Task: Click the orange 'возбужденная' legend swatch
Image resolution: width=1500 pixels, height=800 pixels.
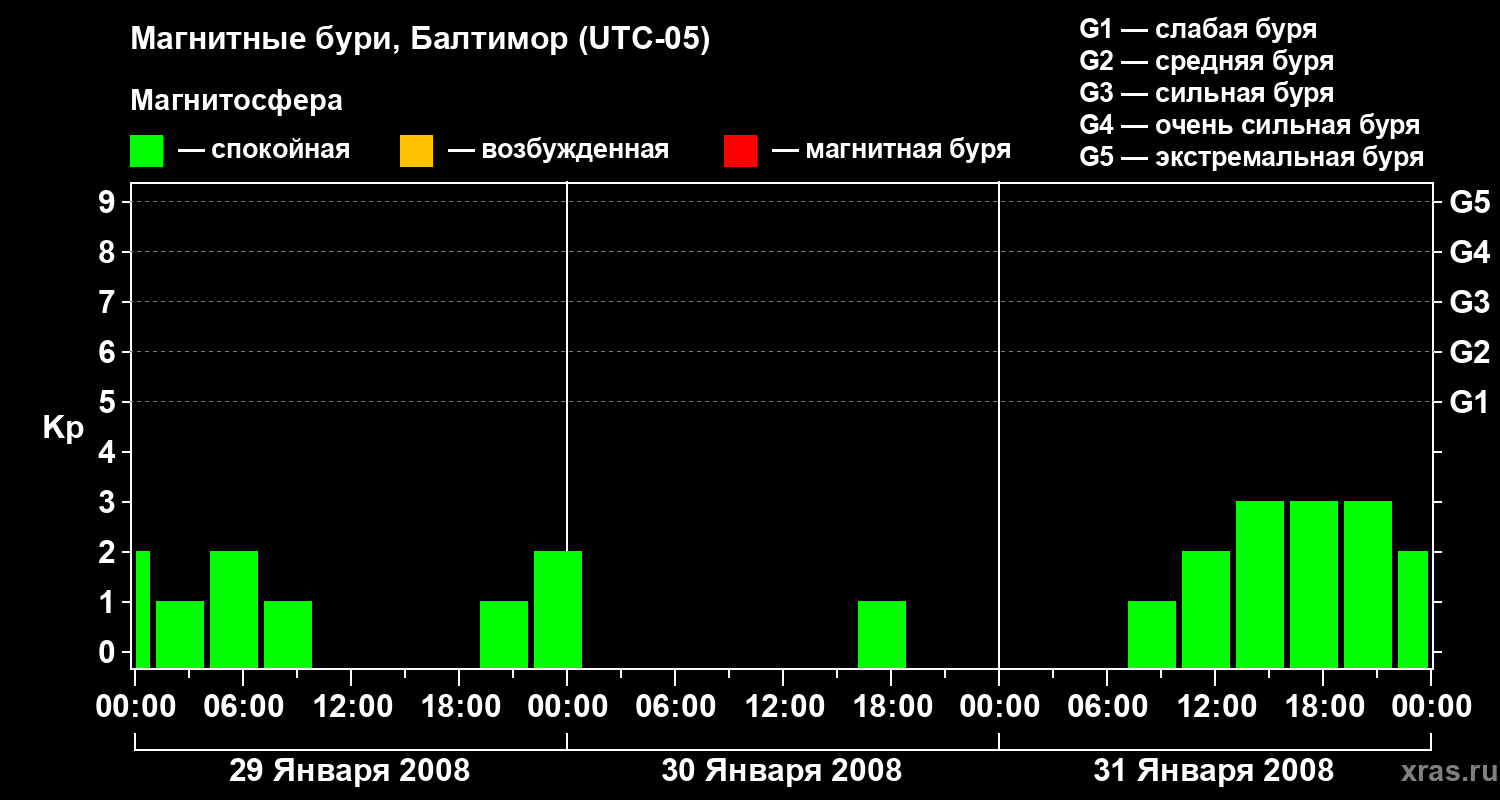Action: point(416,151)
